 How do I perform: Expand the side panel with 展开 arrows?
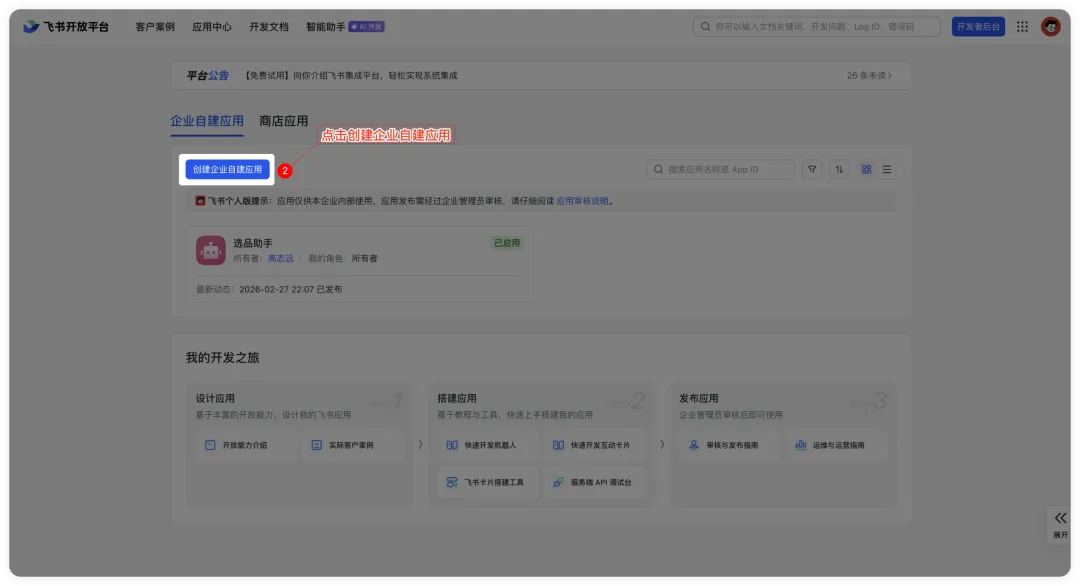tap(1060, 525)
